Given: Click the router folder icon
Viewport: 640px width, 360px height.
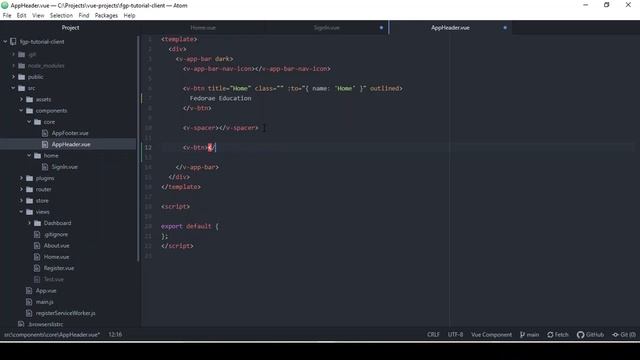Looking at the screenshot, I should click(x=29, y=189).
